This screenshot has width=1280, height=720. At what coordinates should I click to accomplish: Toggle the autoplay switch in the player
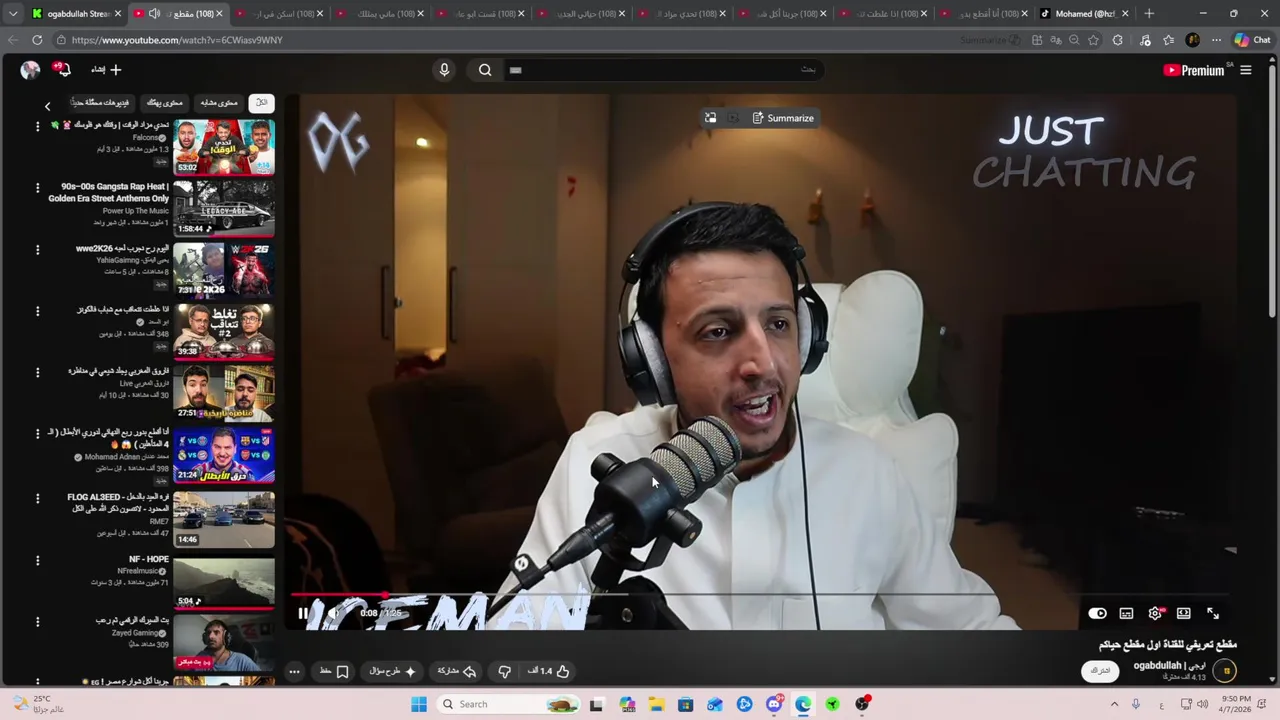1097,613
